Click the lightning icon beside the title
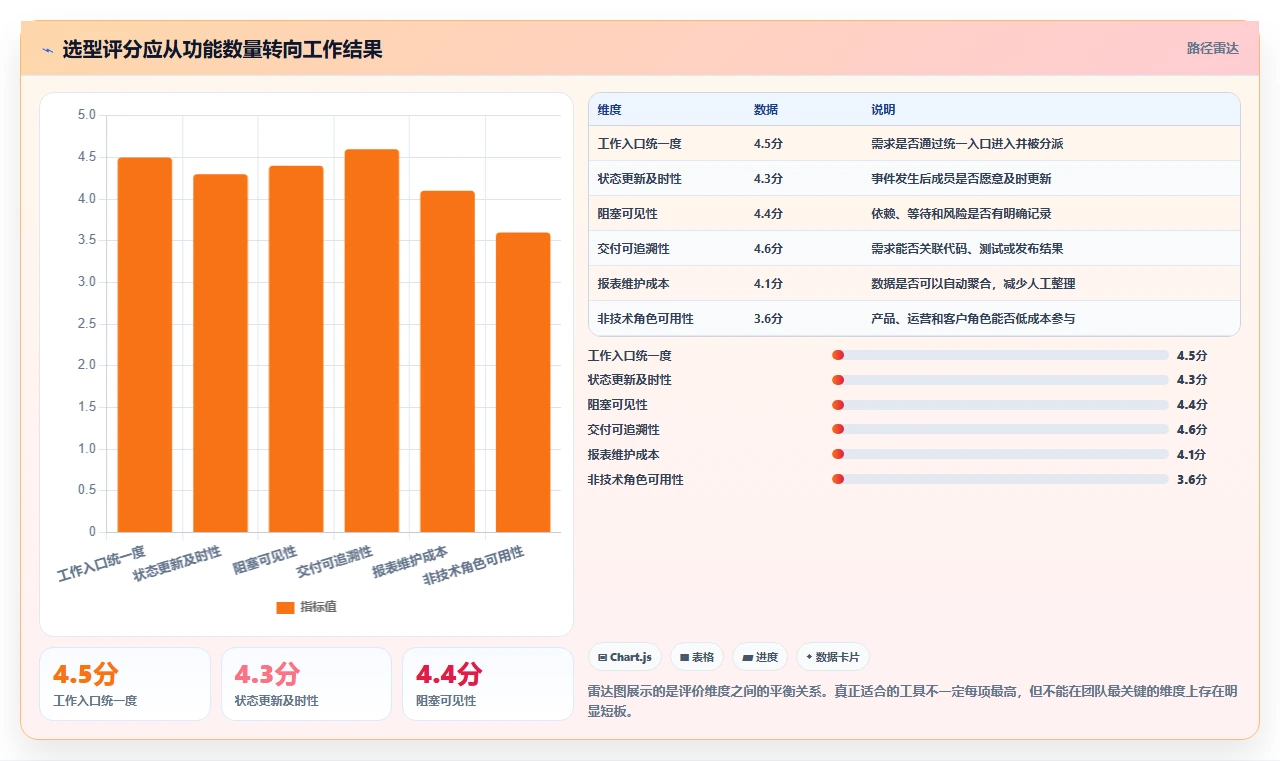1280x761 pixels. tap(48, 50)
